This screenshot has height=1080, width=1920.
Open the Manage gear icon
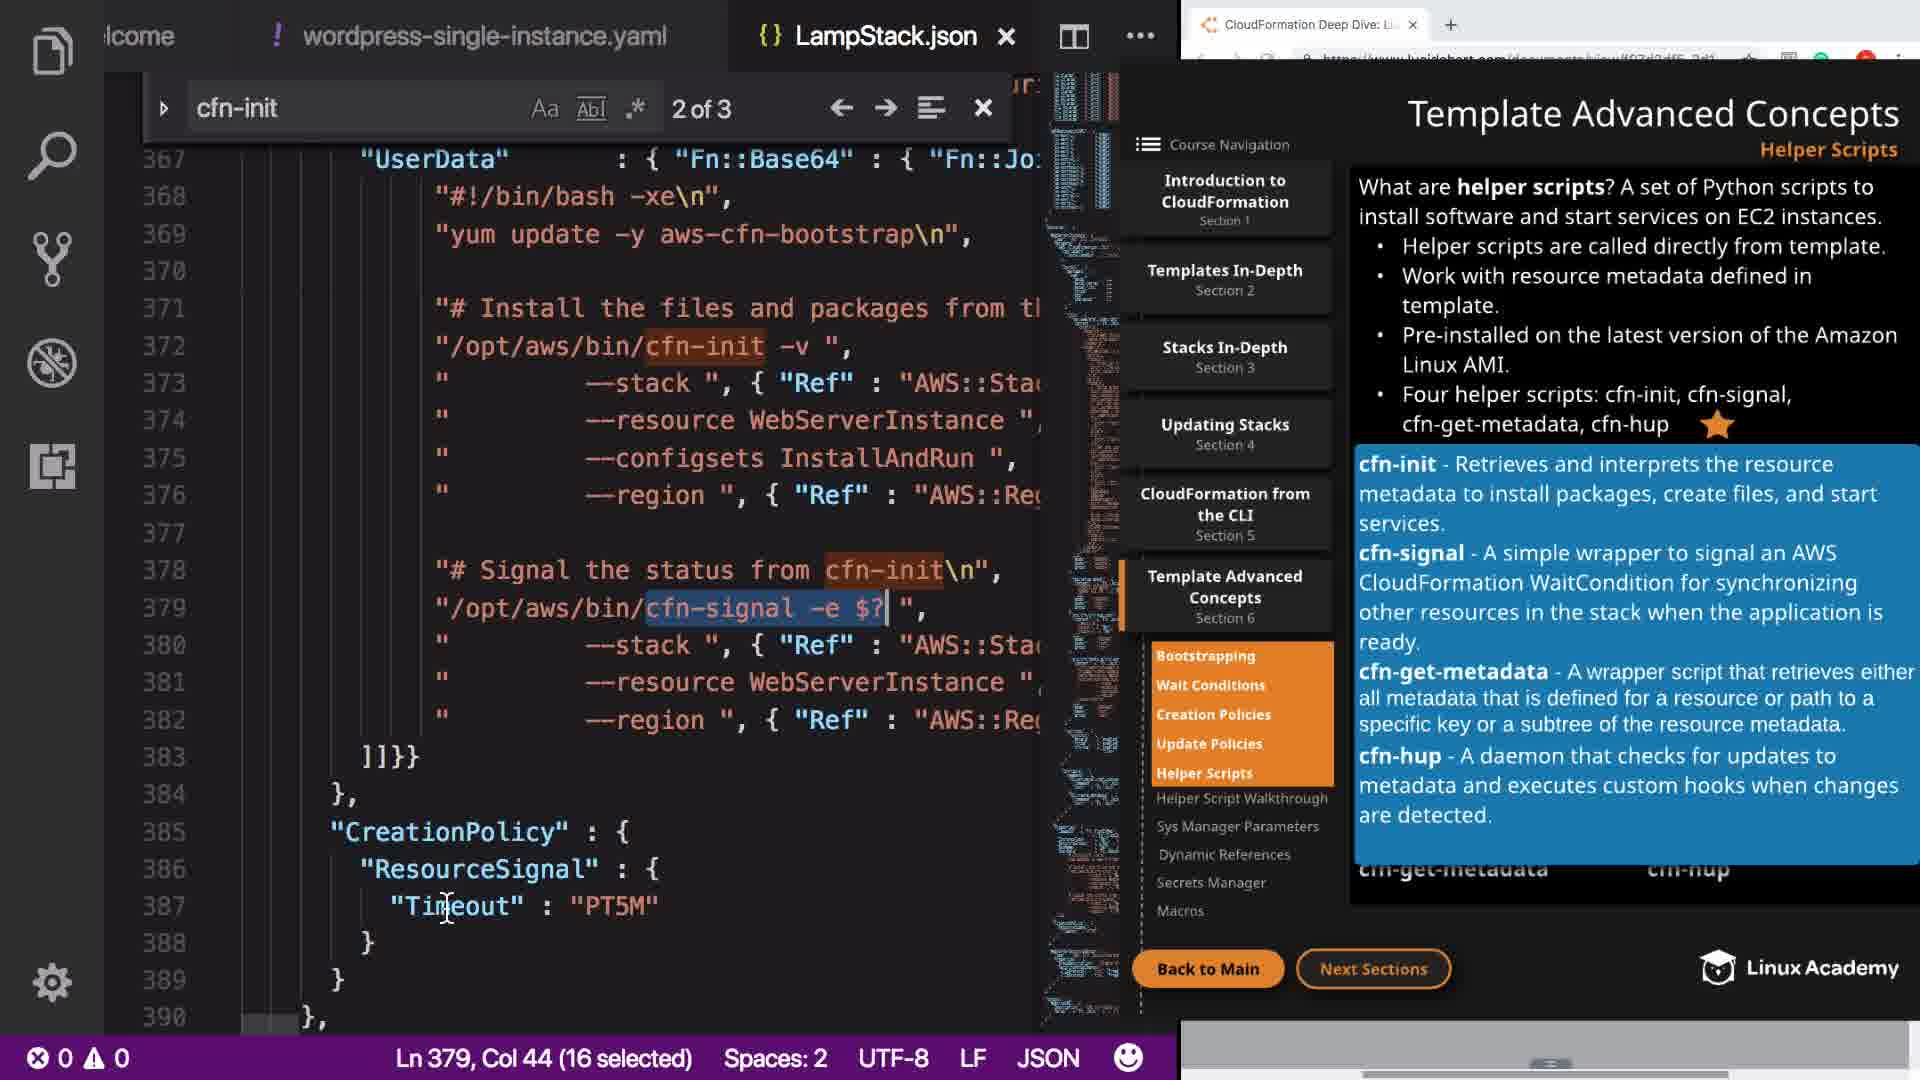click(52, 982)
